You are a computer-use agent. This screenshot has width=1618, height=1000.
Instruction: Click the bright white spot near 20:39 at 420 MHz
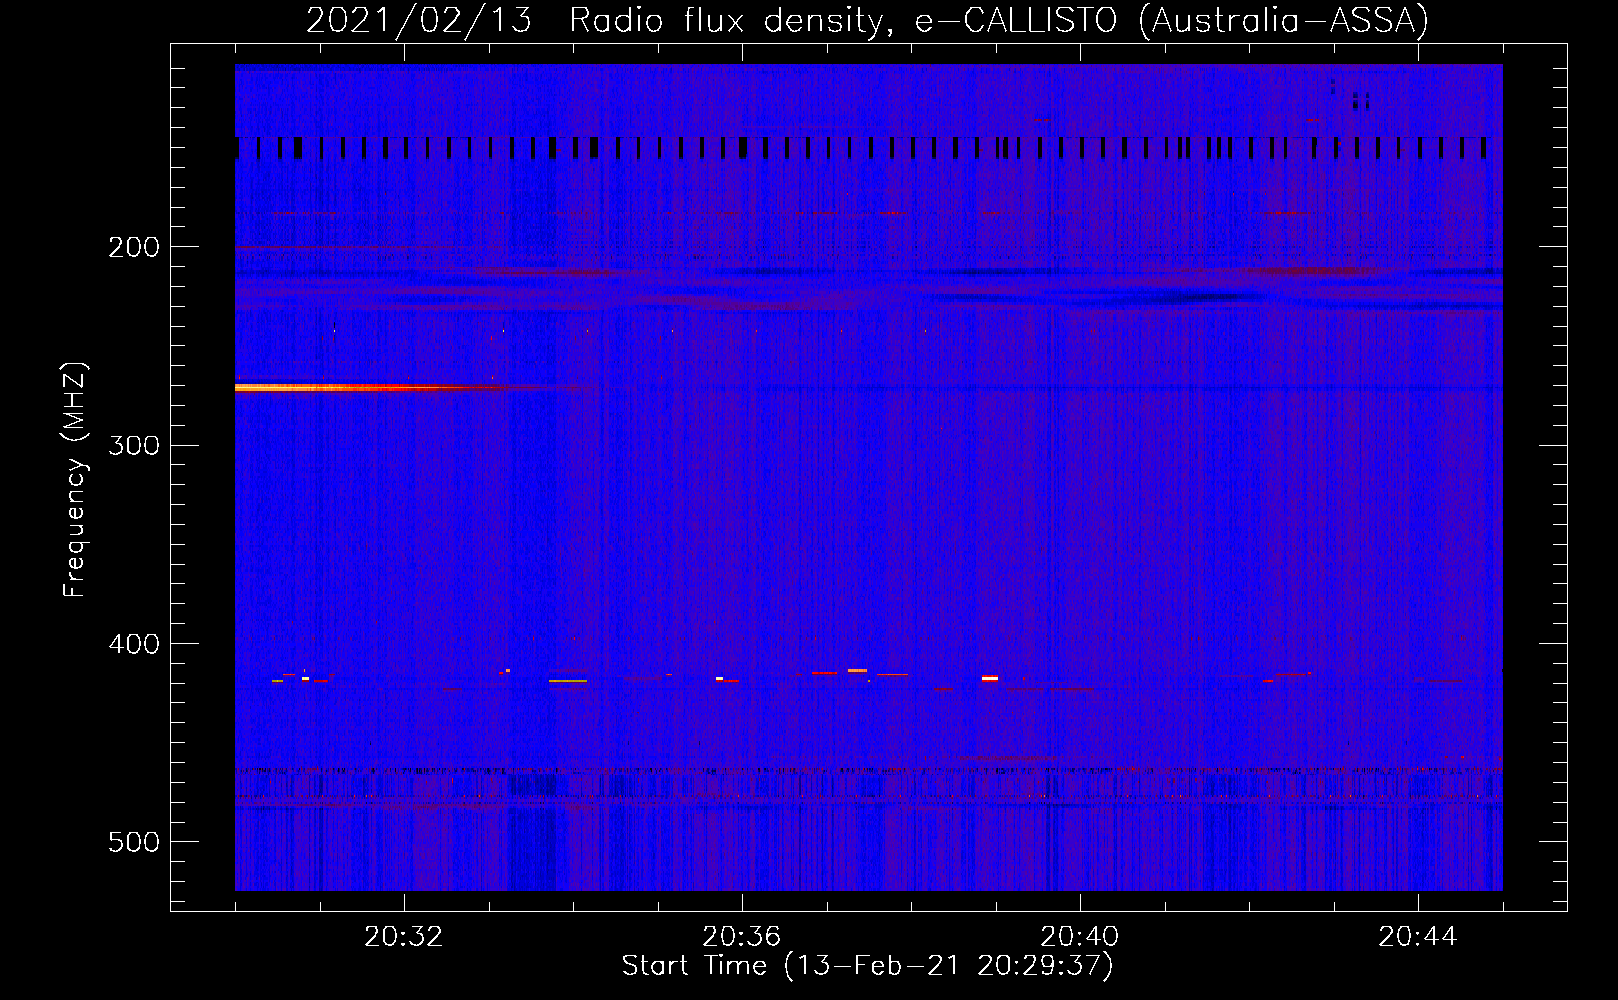[x=990, y=678]
